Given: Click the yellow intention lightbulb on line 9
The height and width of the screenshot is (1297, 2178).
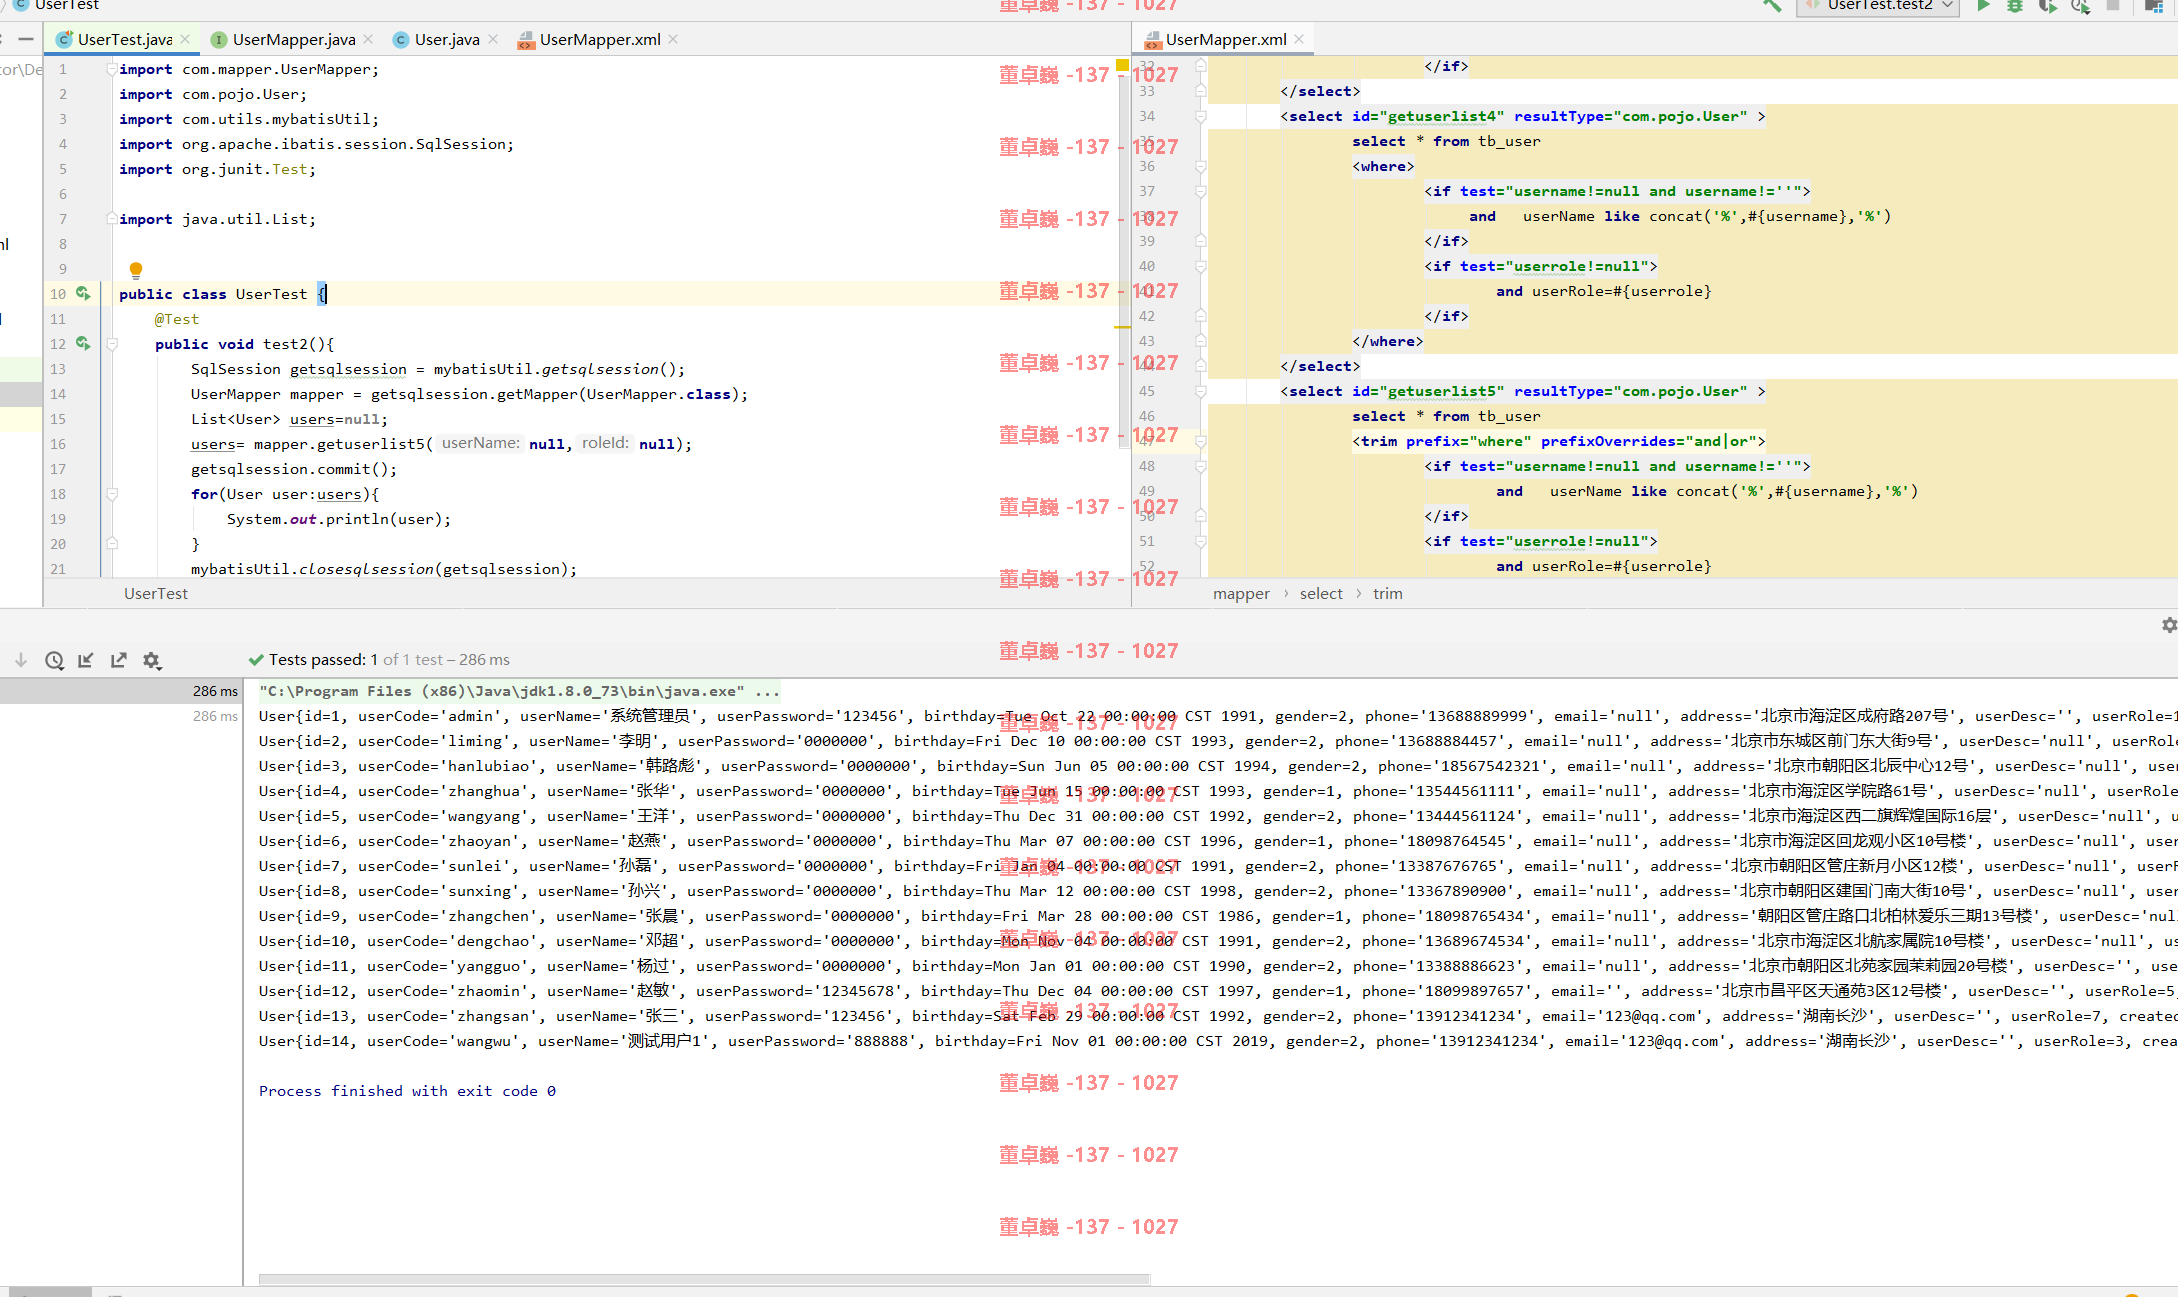Looking at the screenshot, I should click(136, 270).
